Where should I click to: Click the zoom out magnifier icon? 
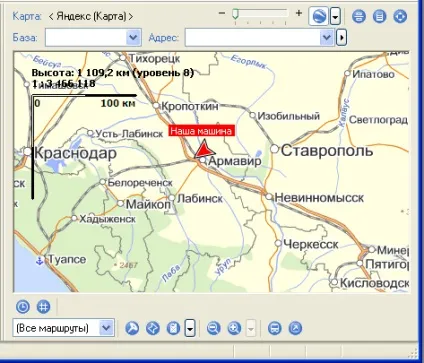click(213, 328)
